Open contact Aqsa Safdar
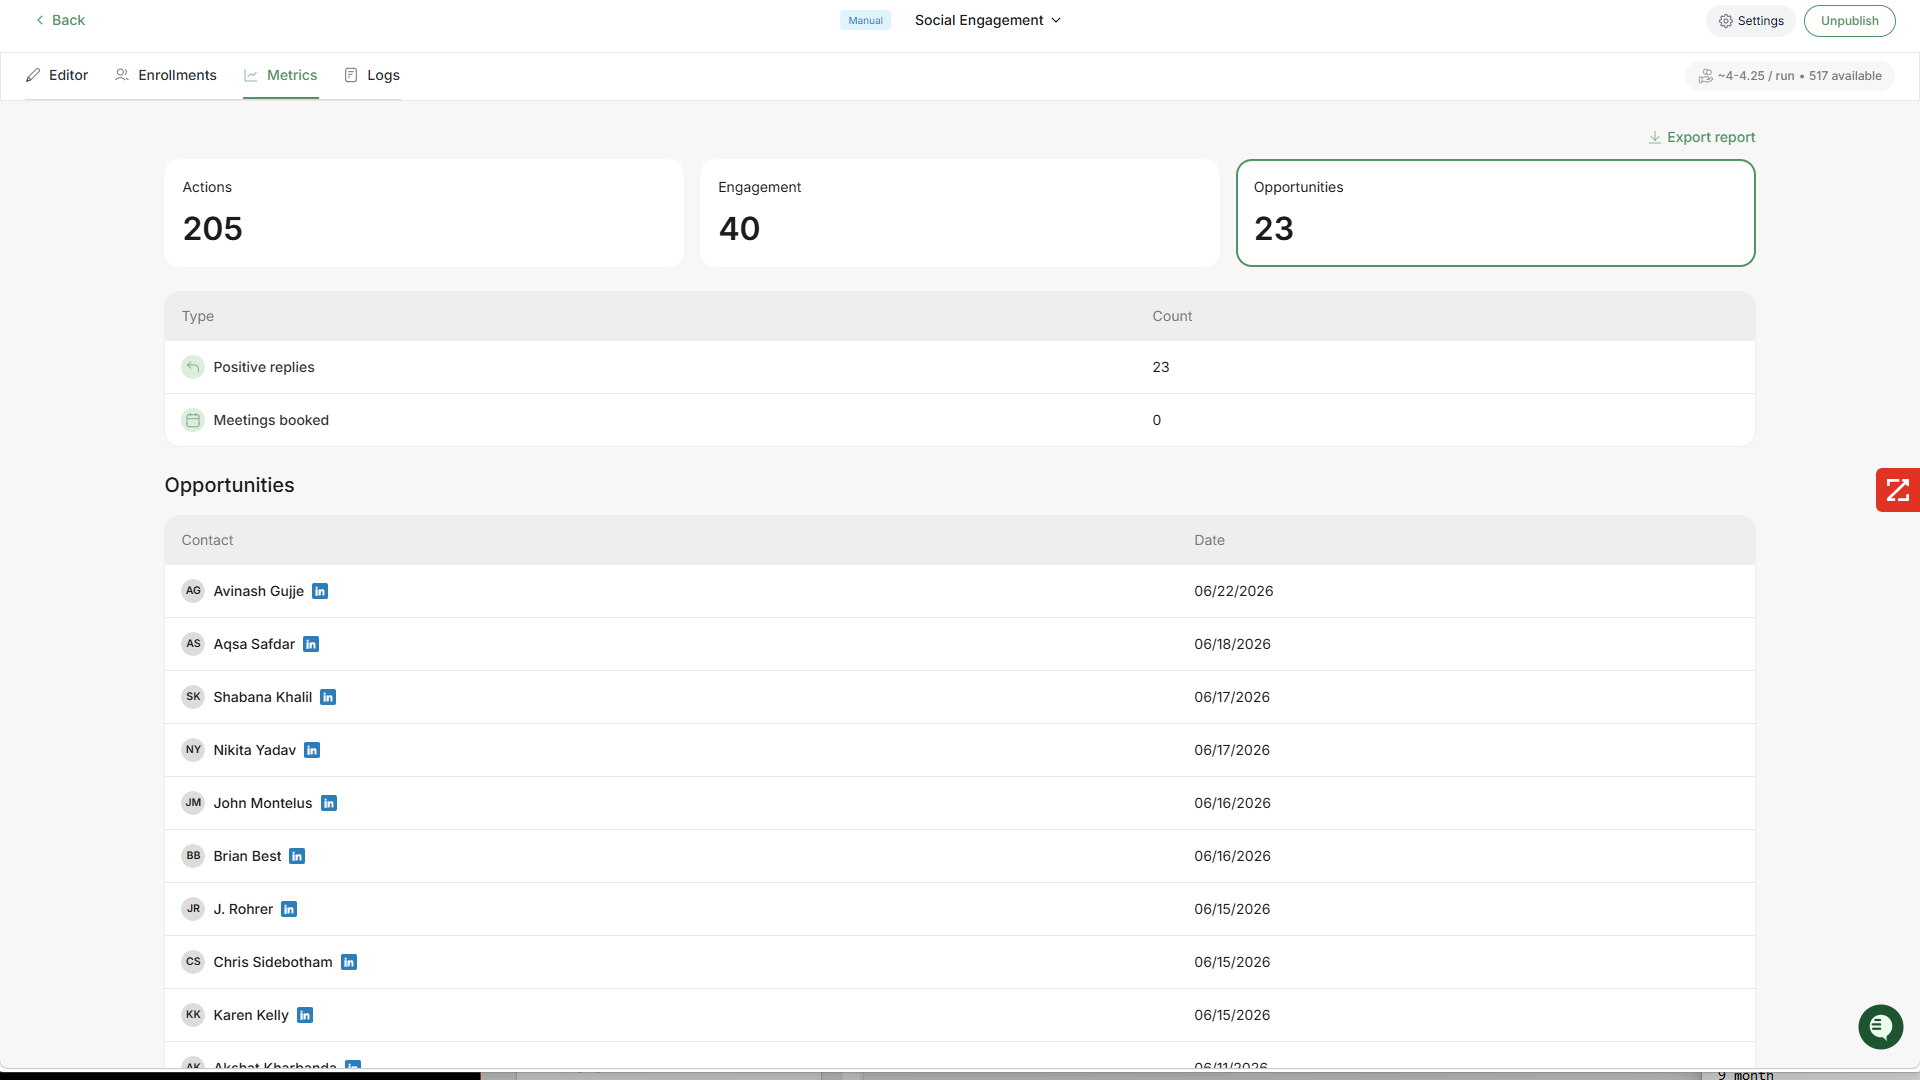 pyautogui.click(x=254, y=644)
